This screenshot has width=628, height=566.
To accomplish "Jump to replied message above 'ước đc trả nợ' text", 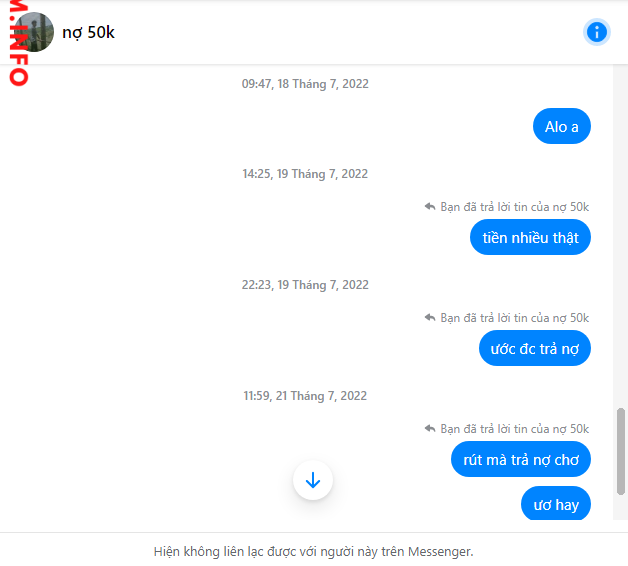I will coord(514,318).
